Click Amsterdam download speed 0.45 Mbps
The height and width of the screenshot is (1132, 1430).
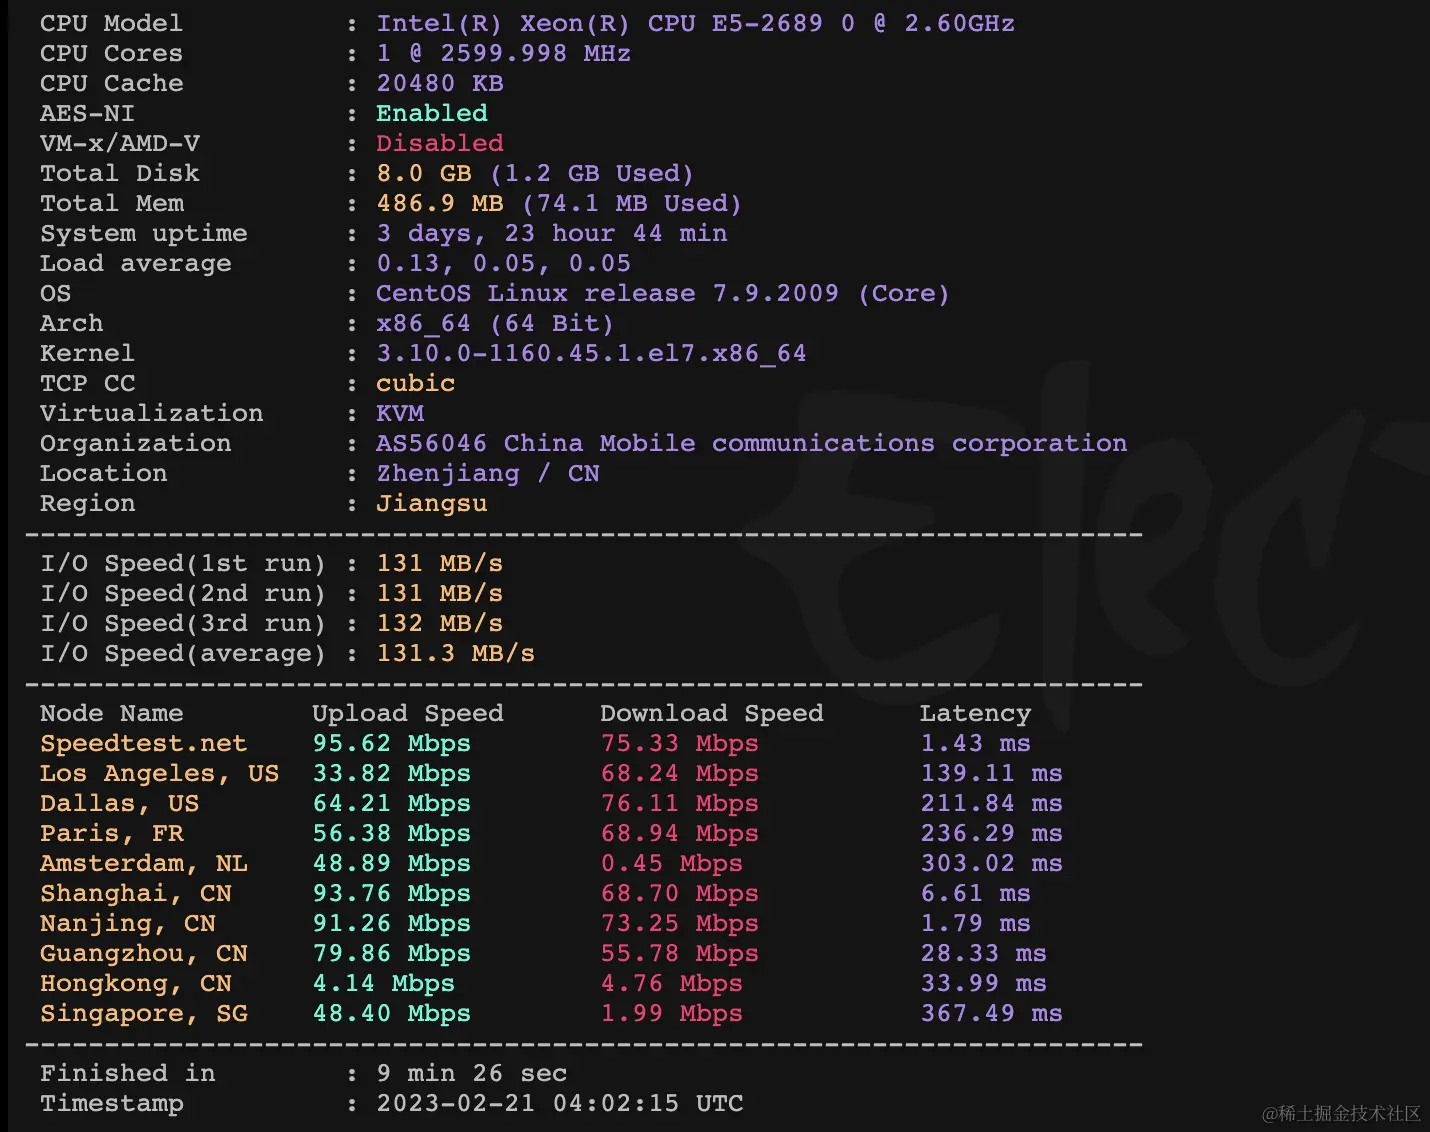coord(671,863)
